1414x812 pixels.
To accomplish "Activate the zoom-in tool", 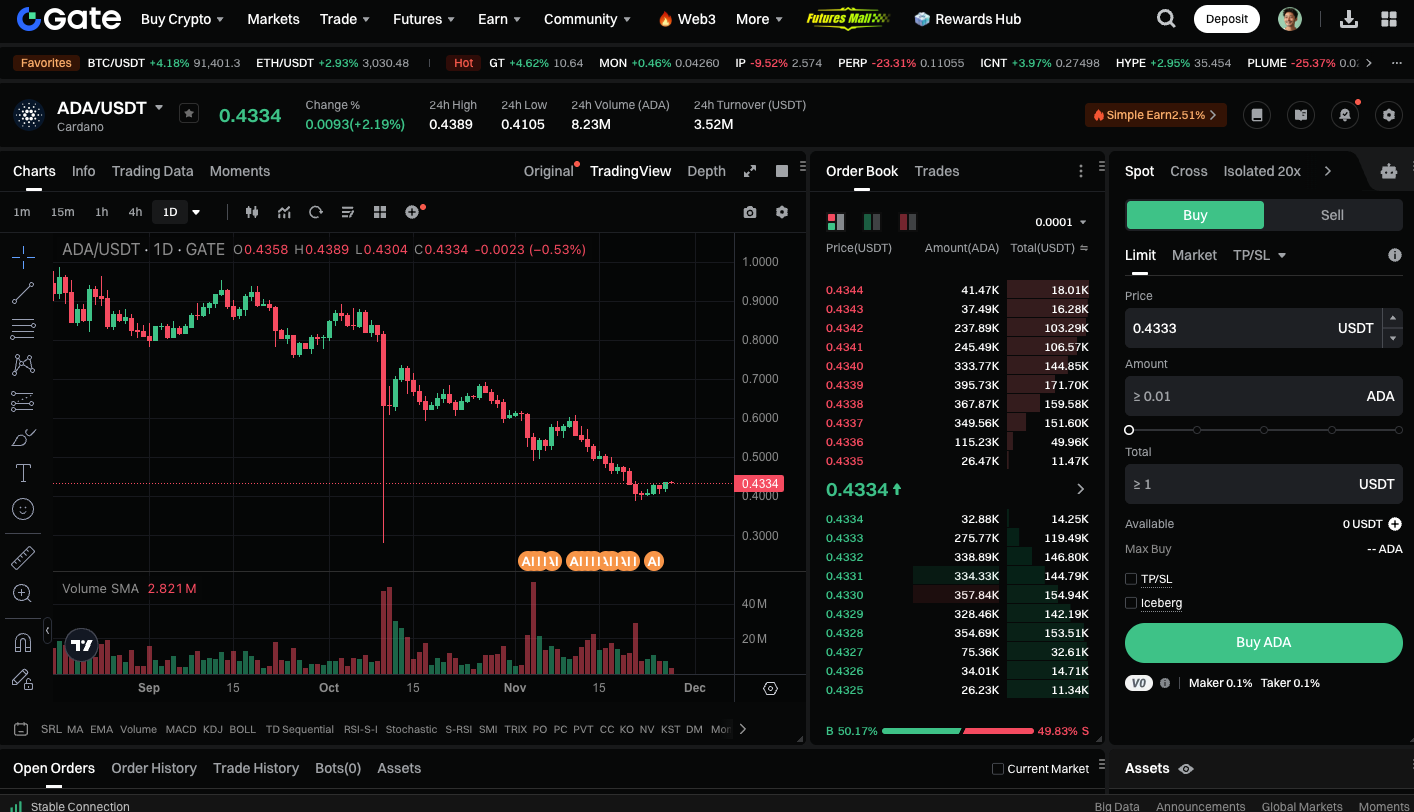I will 23,593.
